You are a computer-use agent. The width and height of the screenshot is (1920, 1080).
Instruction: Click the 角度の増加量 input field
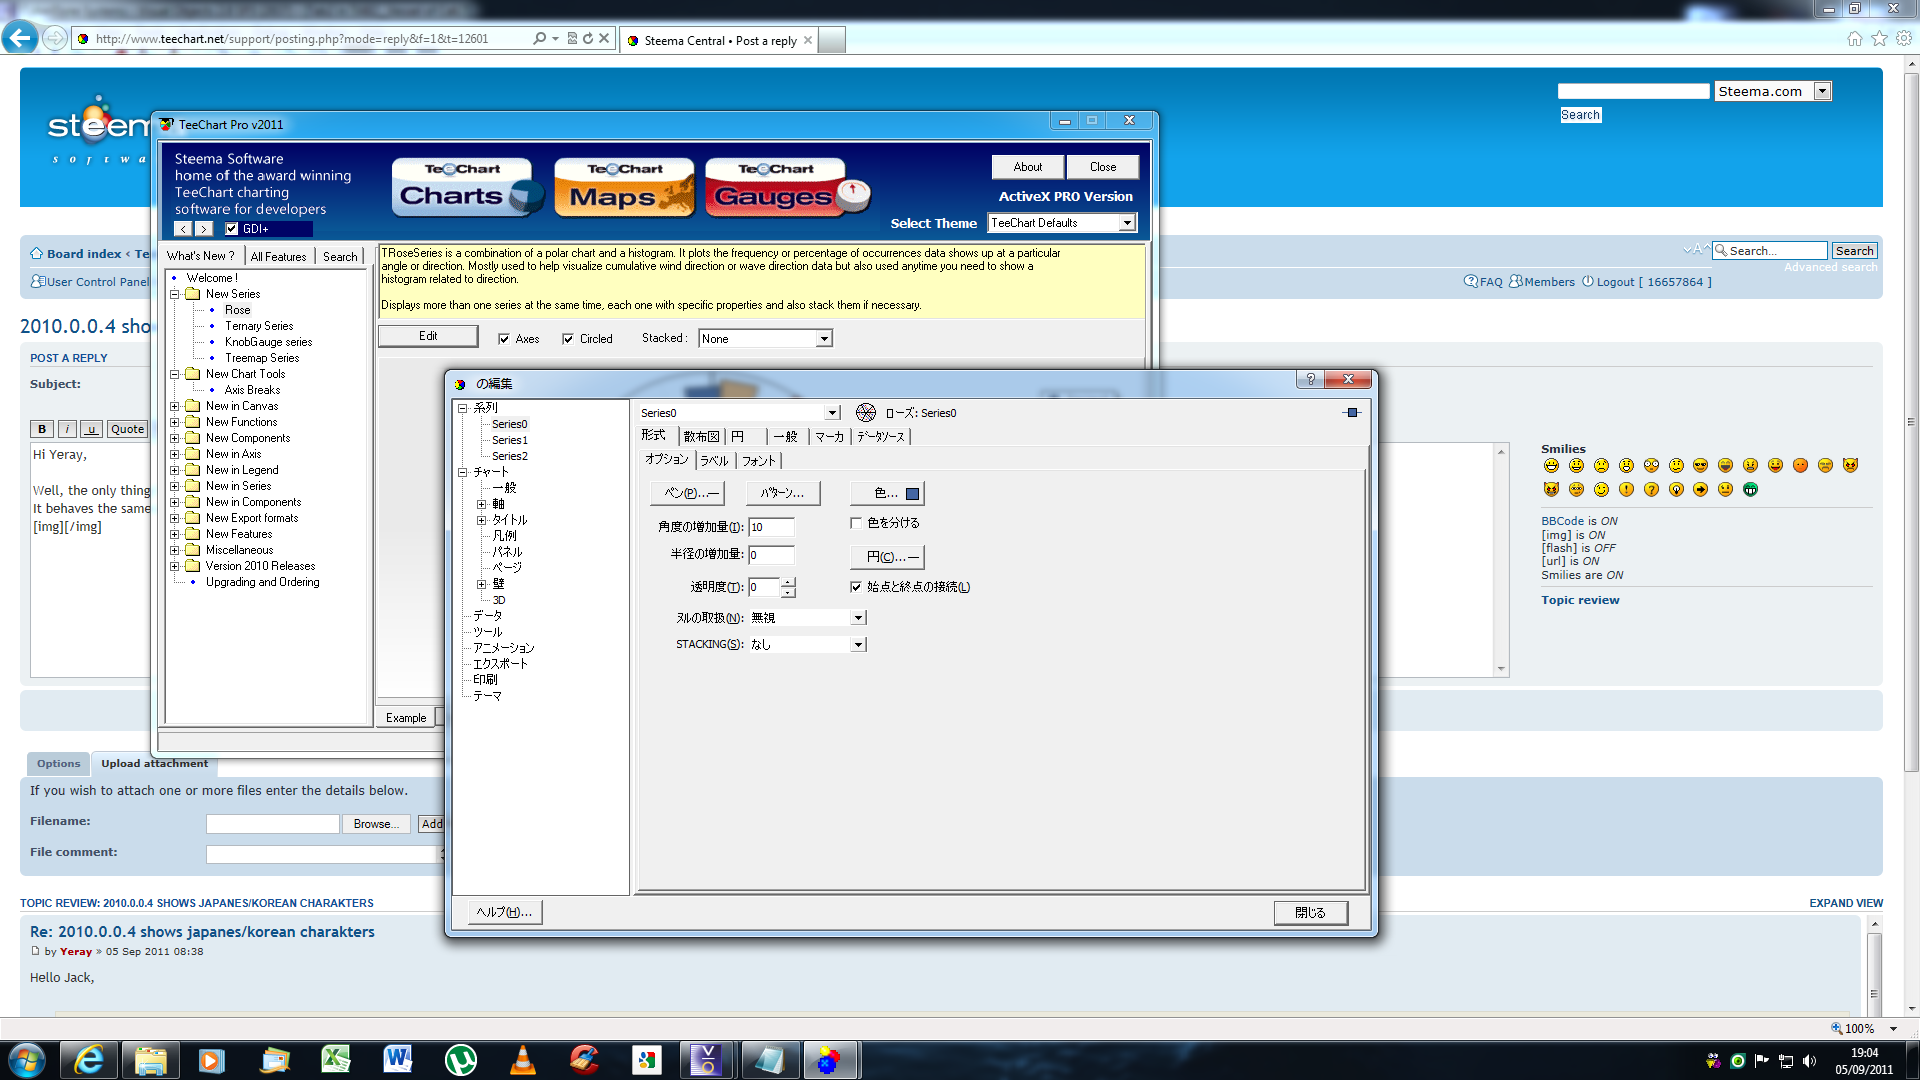771,527
